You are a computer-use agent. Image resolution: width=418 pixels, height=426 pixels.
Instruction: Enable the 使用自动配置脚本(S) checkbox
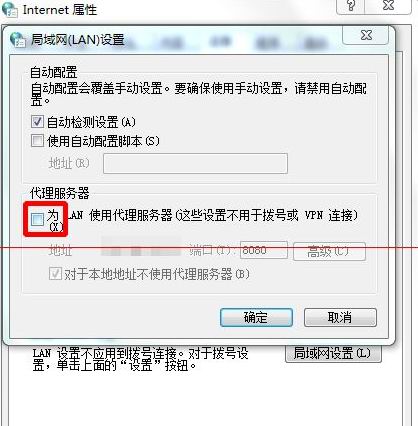pyautogui.click(x=37, y=140)
